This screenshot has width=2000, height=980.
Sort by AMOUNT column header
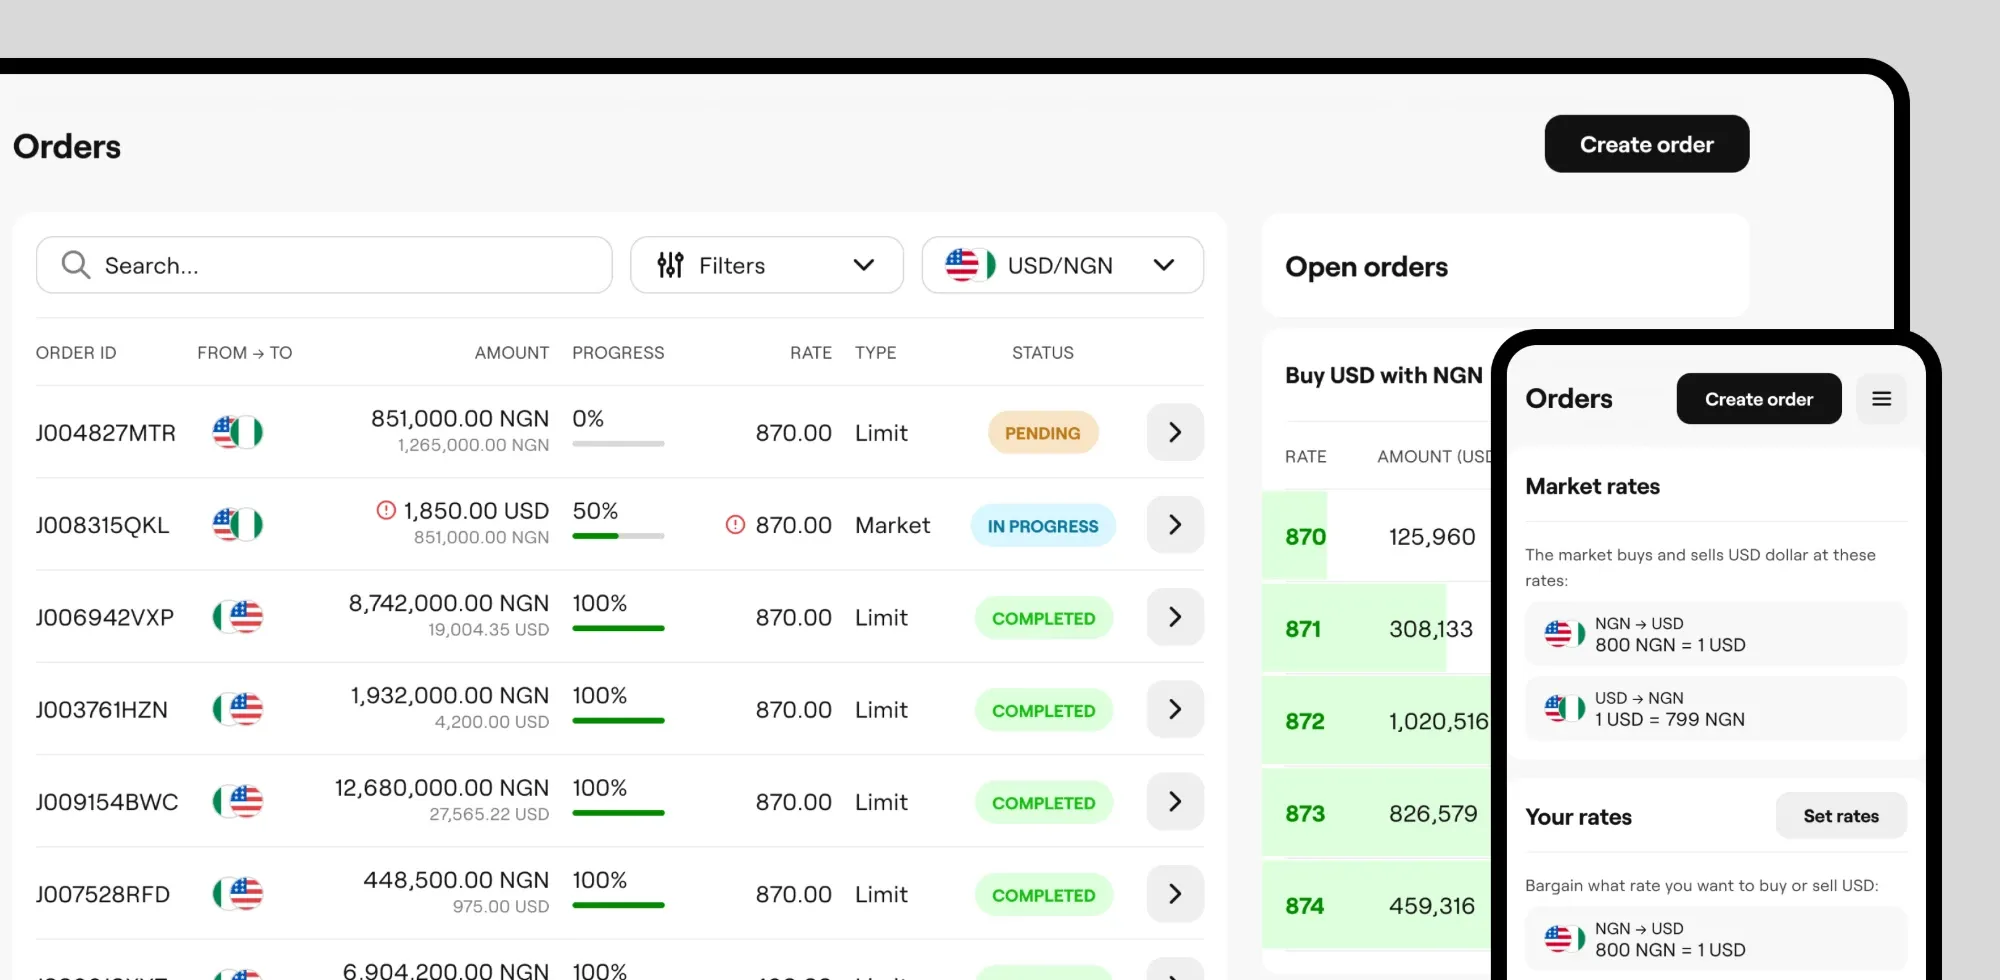(x=512, y=353)
